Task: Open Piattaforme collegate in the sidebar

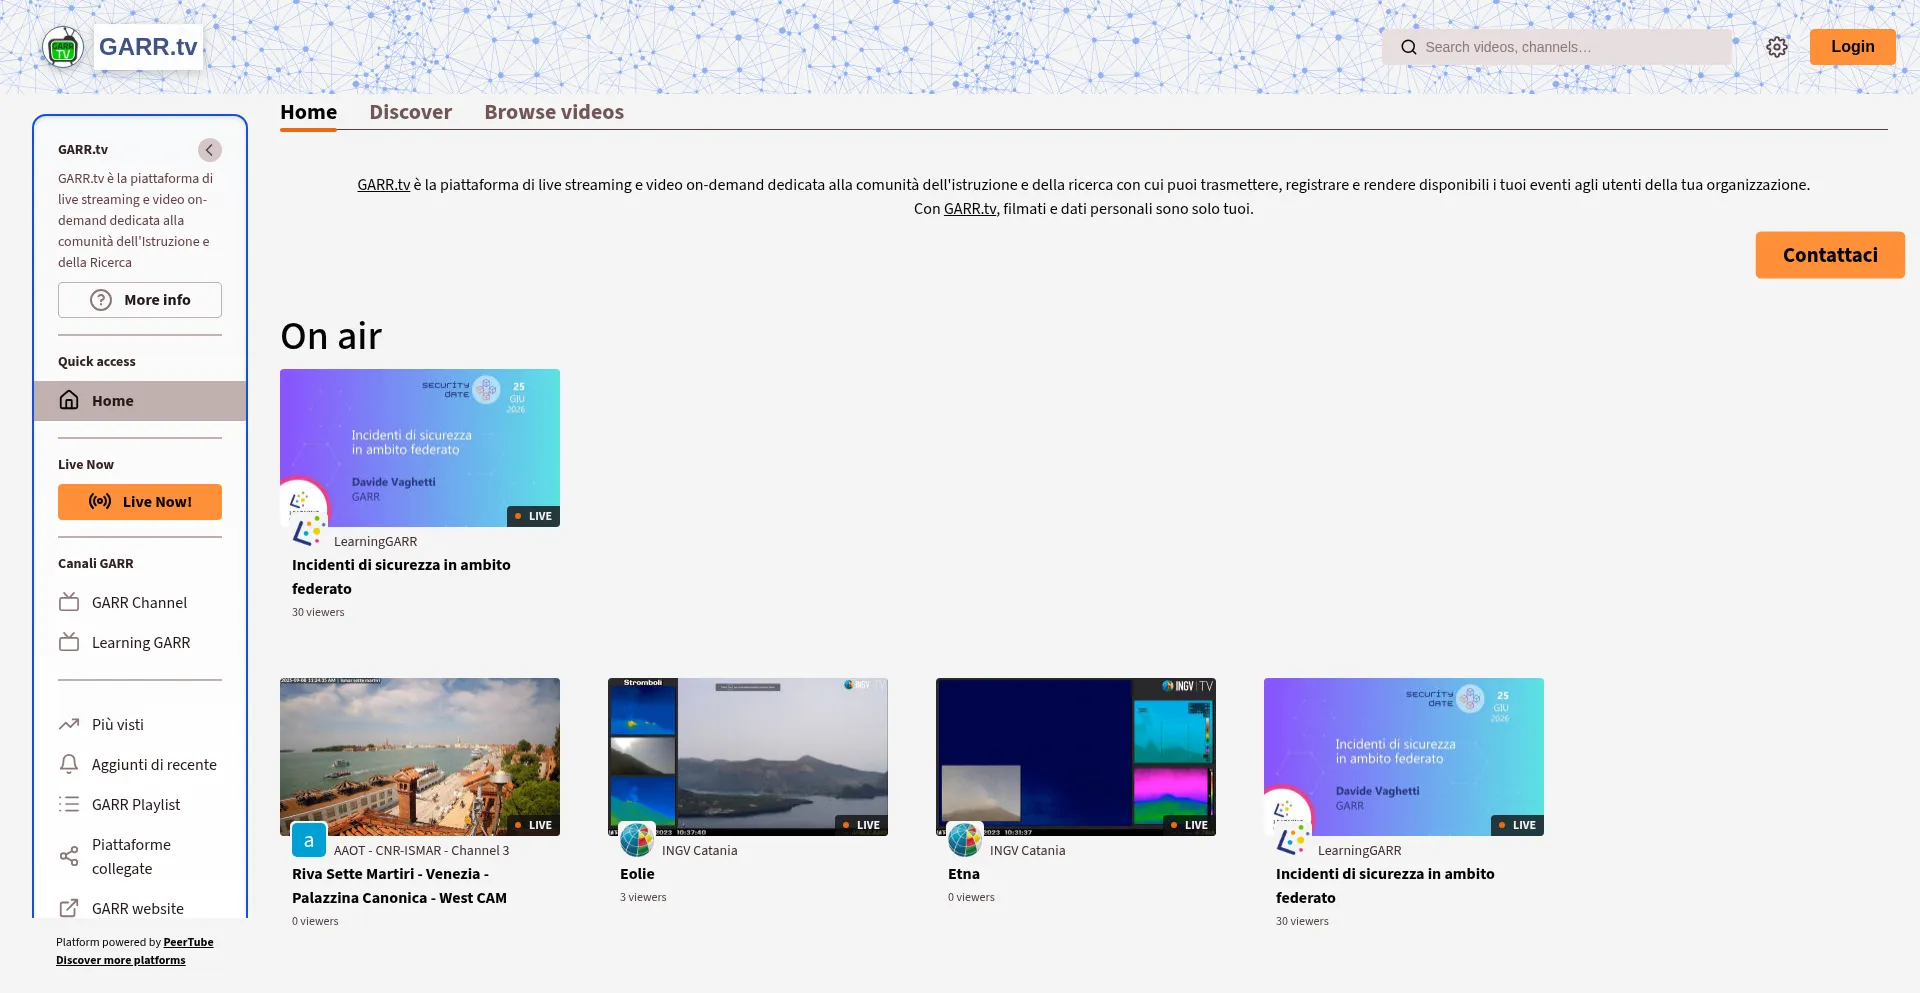Action: pyautogui.click(x=140, y=856)
